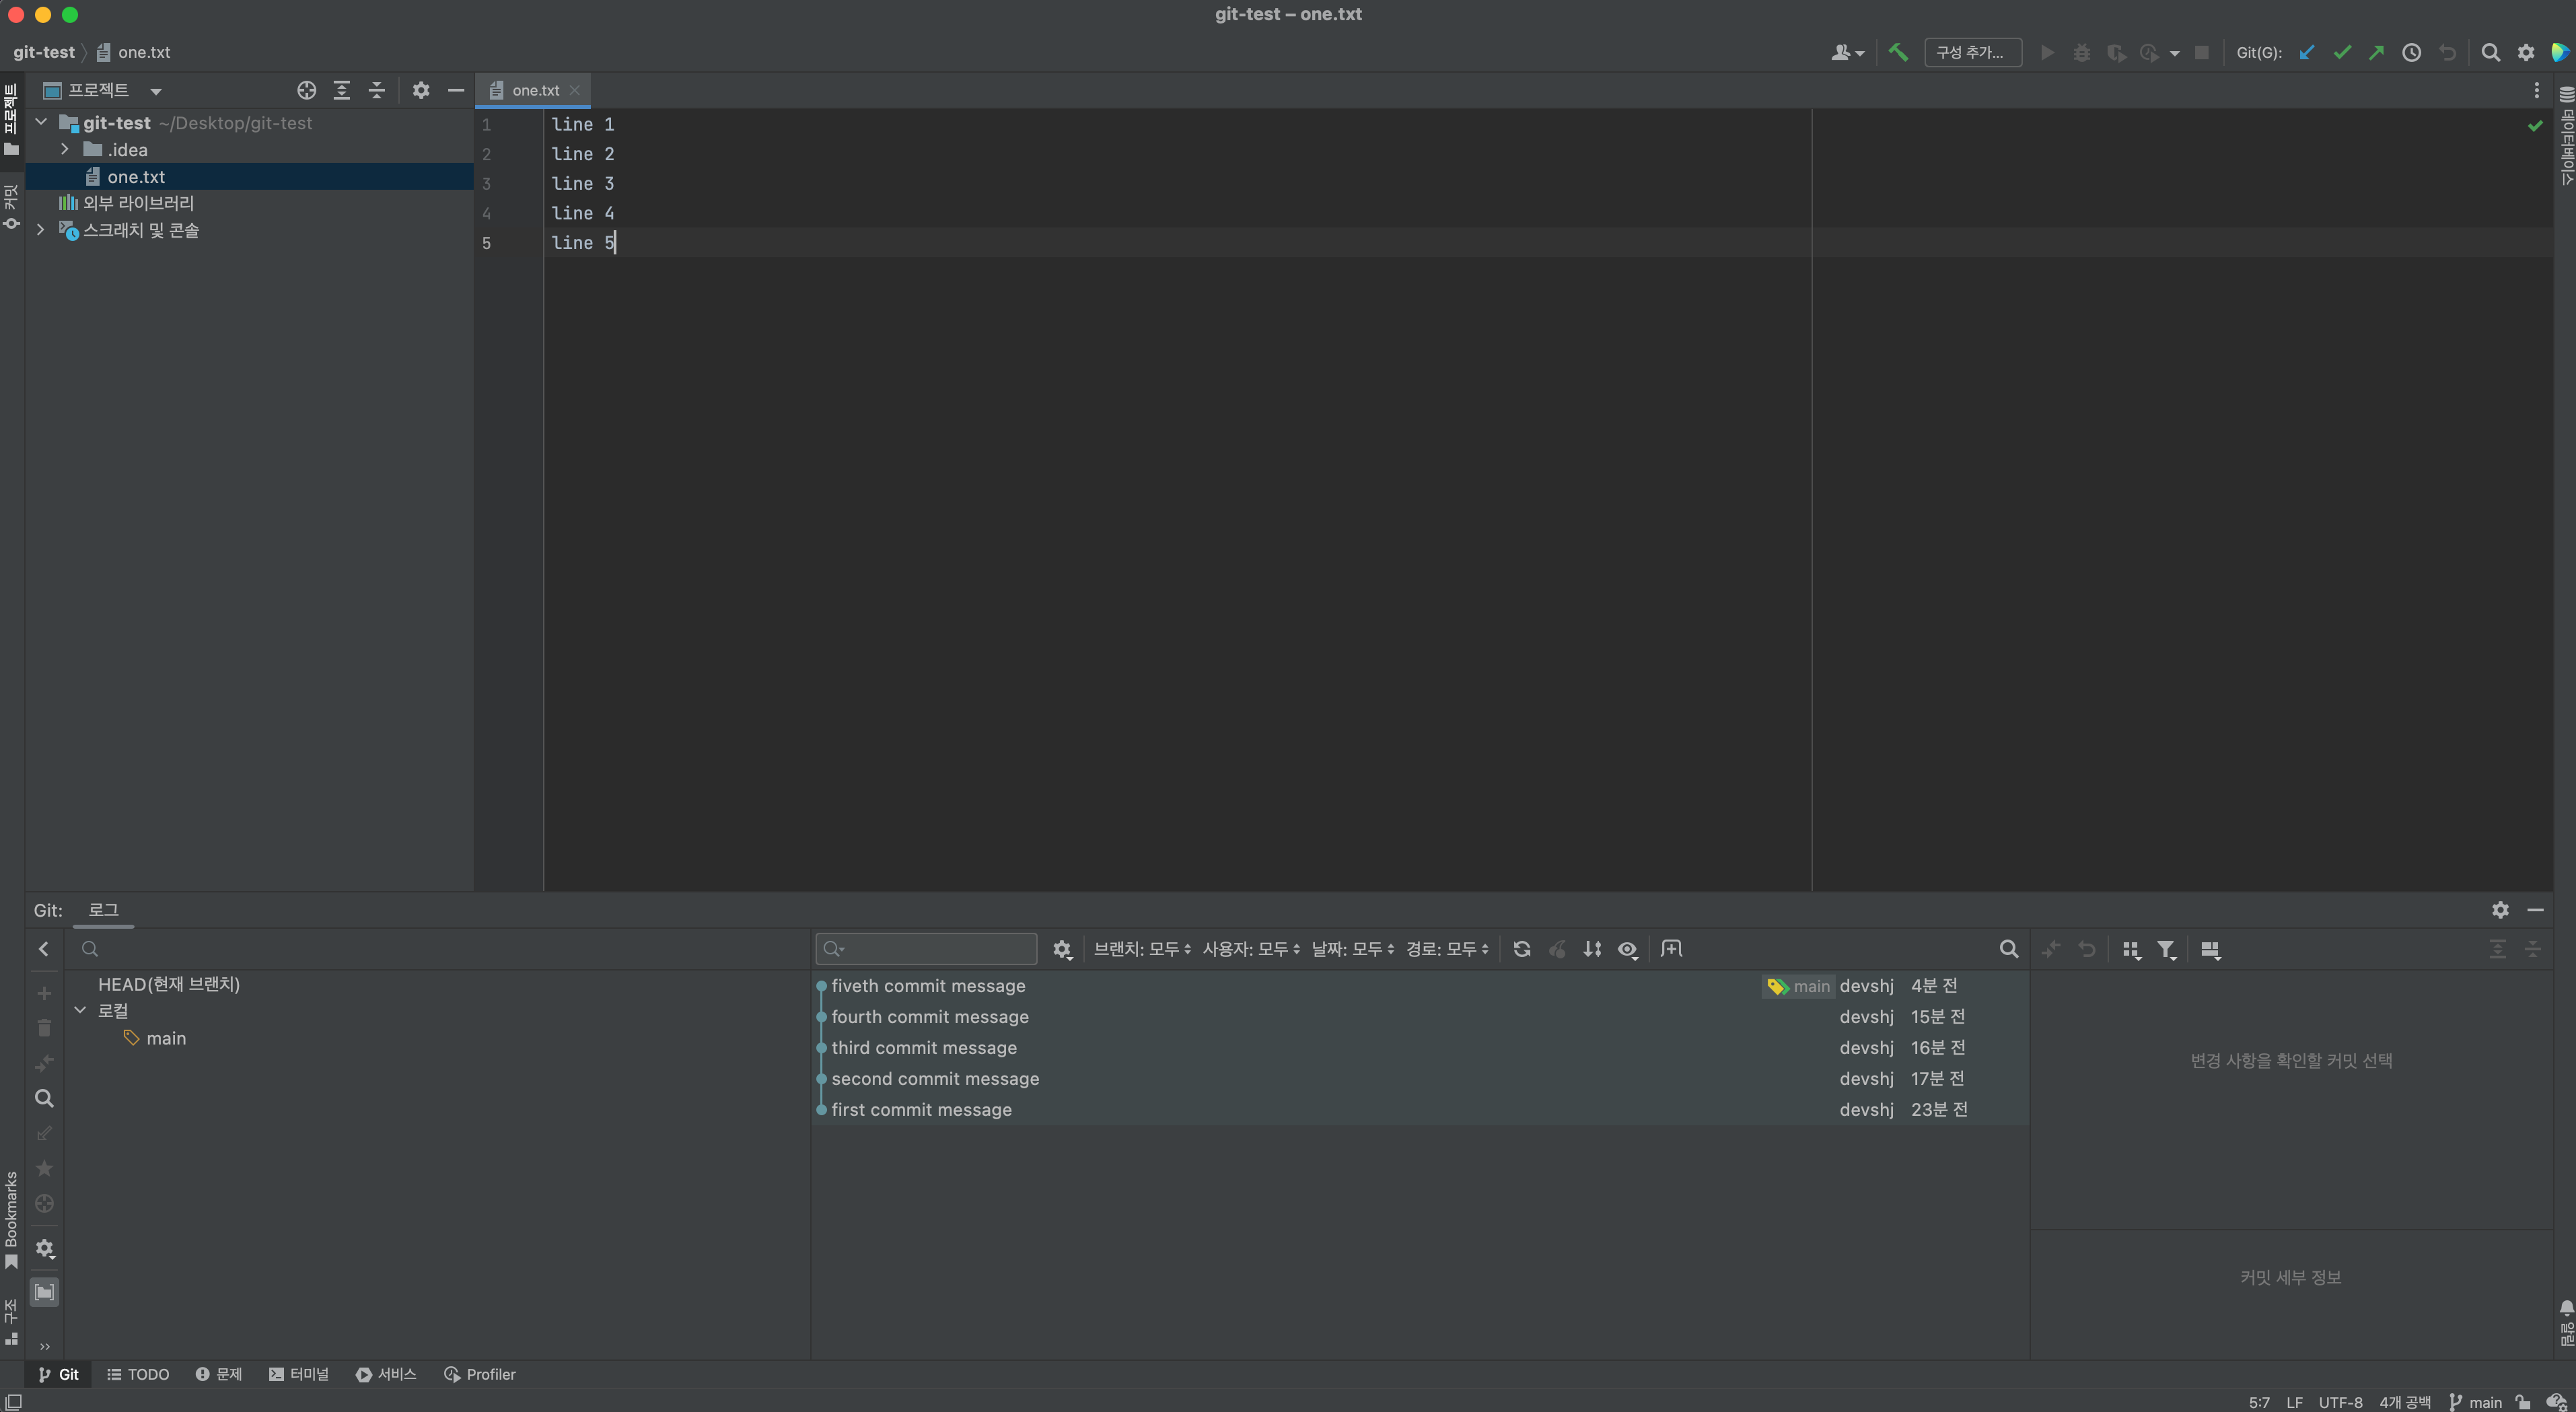Click the collapse all icon in project panel
Image resolution: width=2576 pixels, height=1412 pixels.
pyautogui.click(x=377, y=90)
